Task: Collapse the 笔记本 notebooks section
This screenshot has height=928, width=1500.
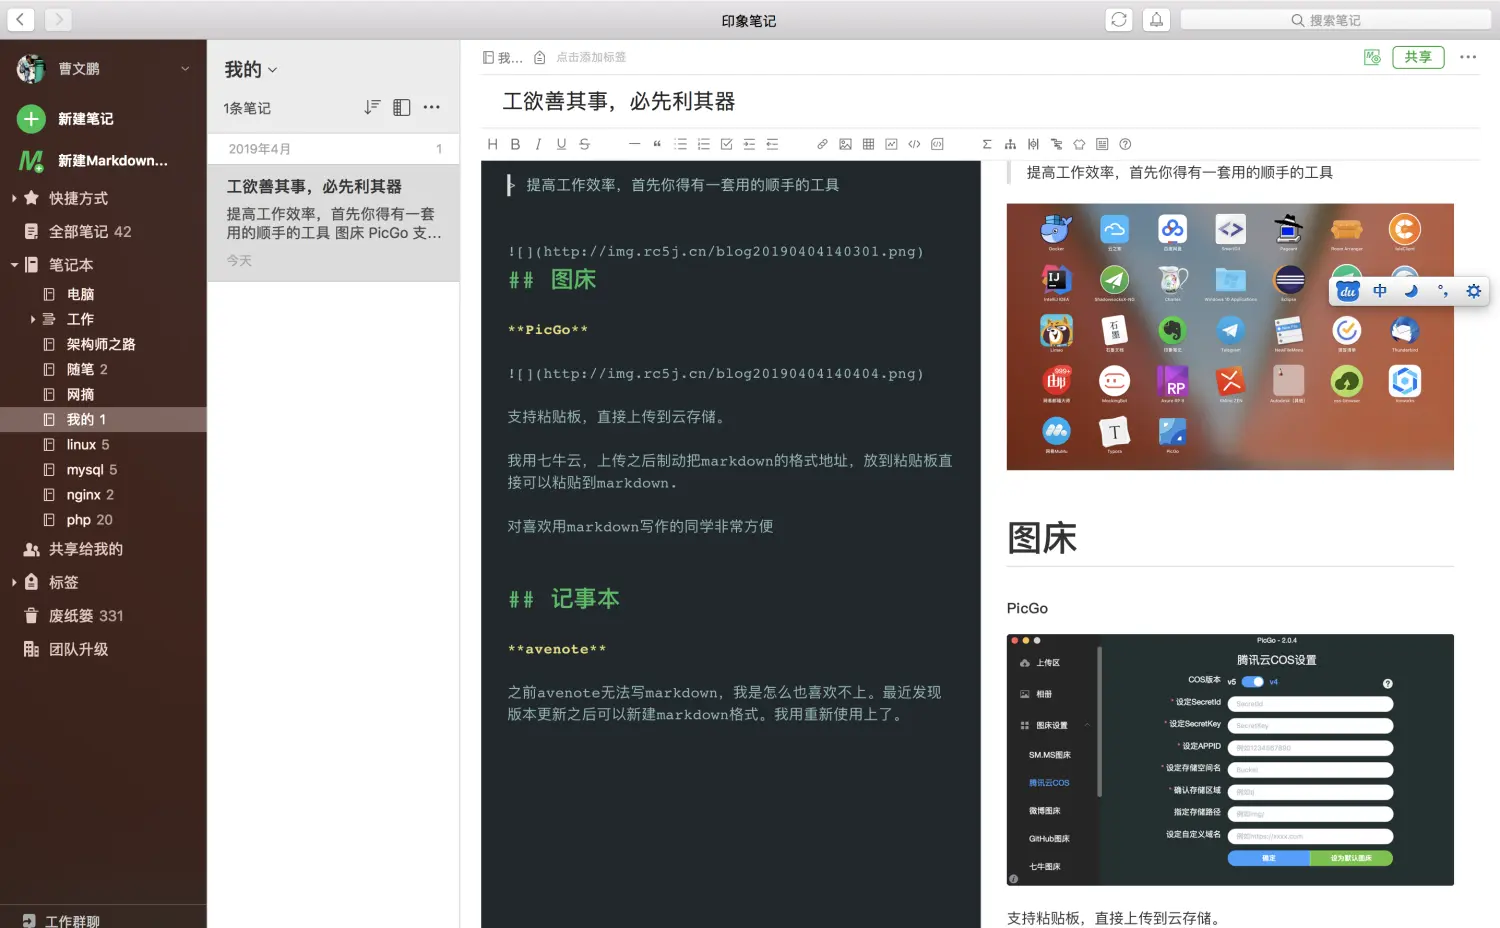Action: (x=14, y=265)
